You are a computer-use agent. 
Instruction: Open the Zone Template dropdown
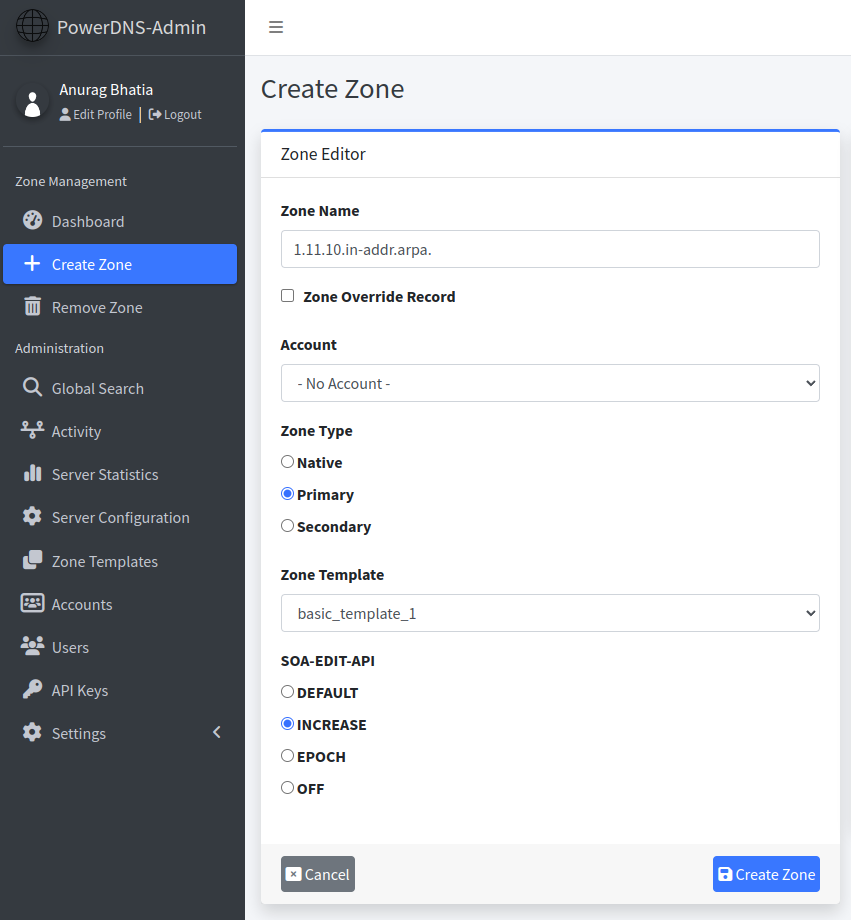pos(550,613)
